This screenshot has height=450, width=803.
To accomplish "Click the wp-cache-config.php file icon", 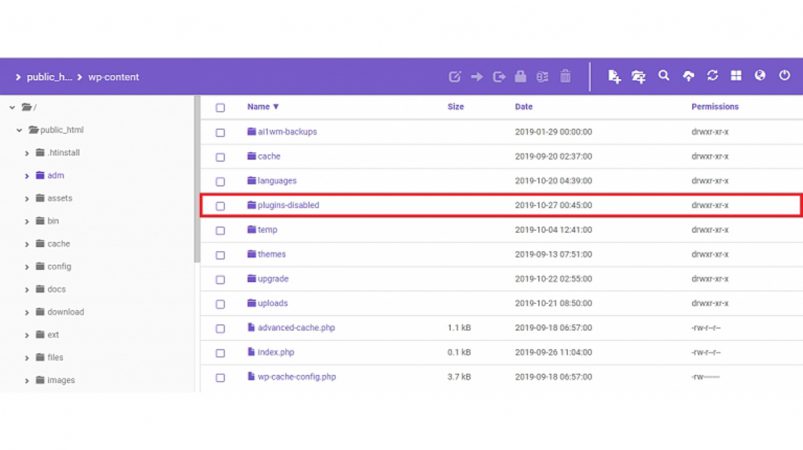I will click(251, 376).
